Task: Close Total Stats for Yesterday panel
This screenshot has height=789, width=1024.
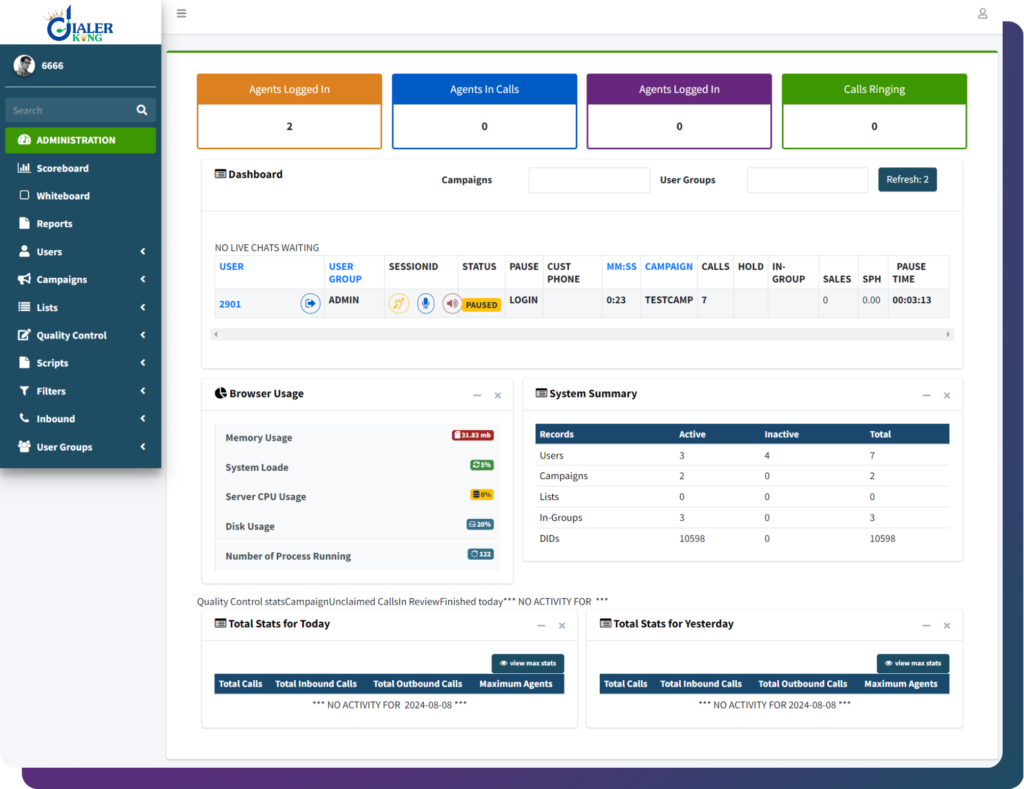Action: coord(947,626)
